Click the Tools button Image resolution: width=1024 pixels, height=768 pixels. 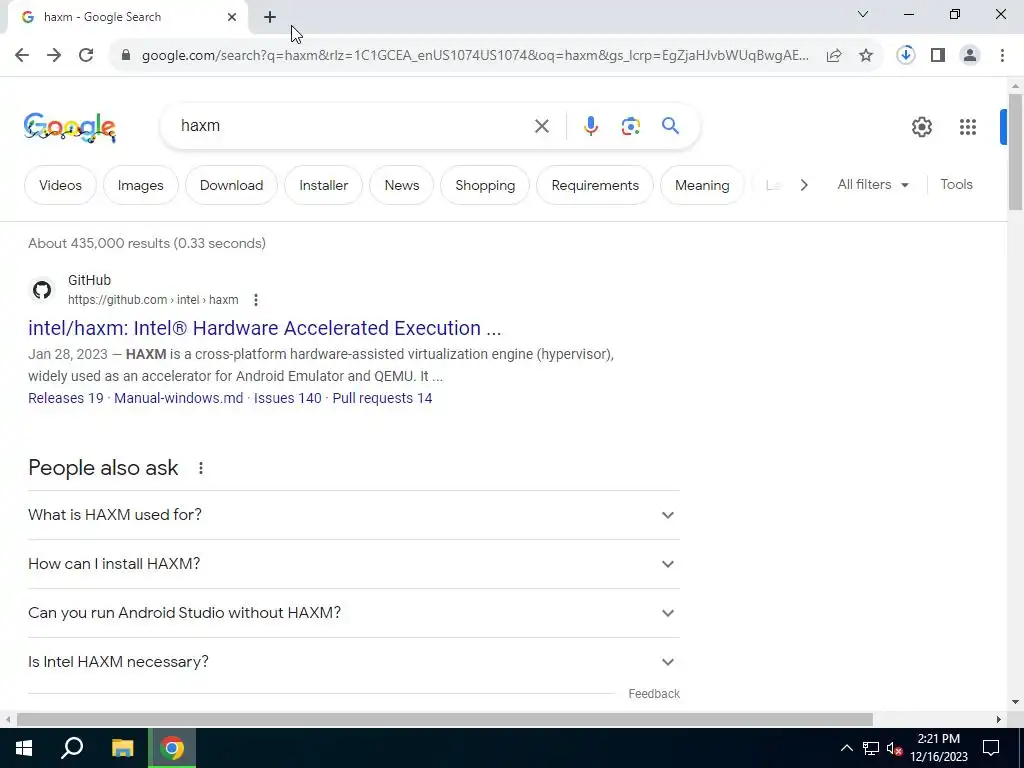point(957,185)
